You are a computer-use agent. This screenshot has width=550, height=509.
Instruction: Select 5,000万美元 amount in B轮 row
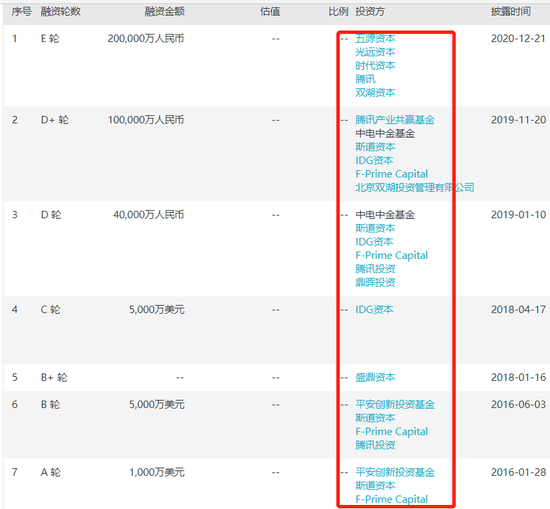157,404
